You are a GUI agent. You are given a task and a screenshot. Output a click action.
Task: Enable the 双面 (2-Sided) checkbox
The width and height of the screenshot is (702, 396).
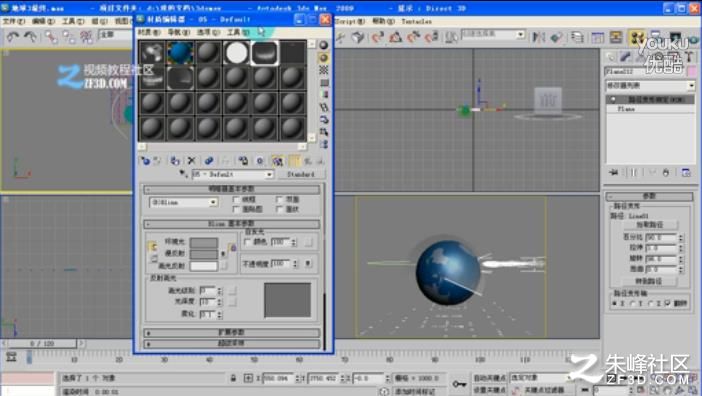[279, 200]
